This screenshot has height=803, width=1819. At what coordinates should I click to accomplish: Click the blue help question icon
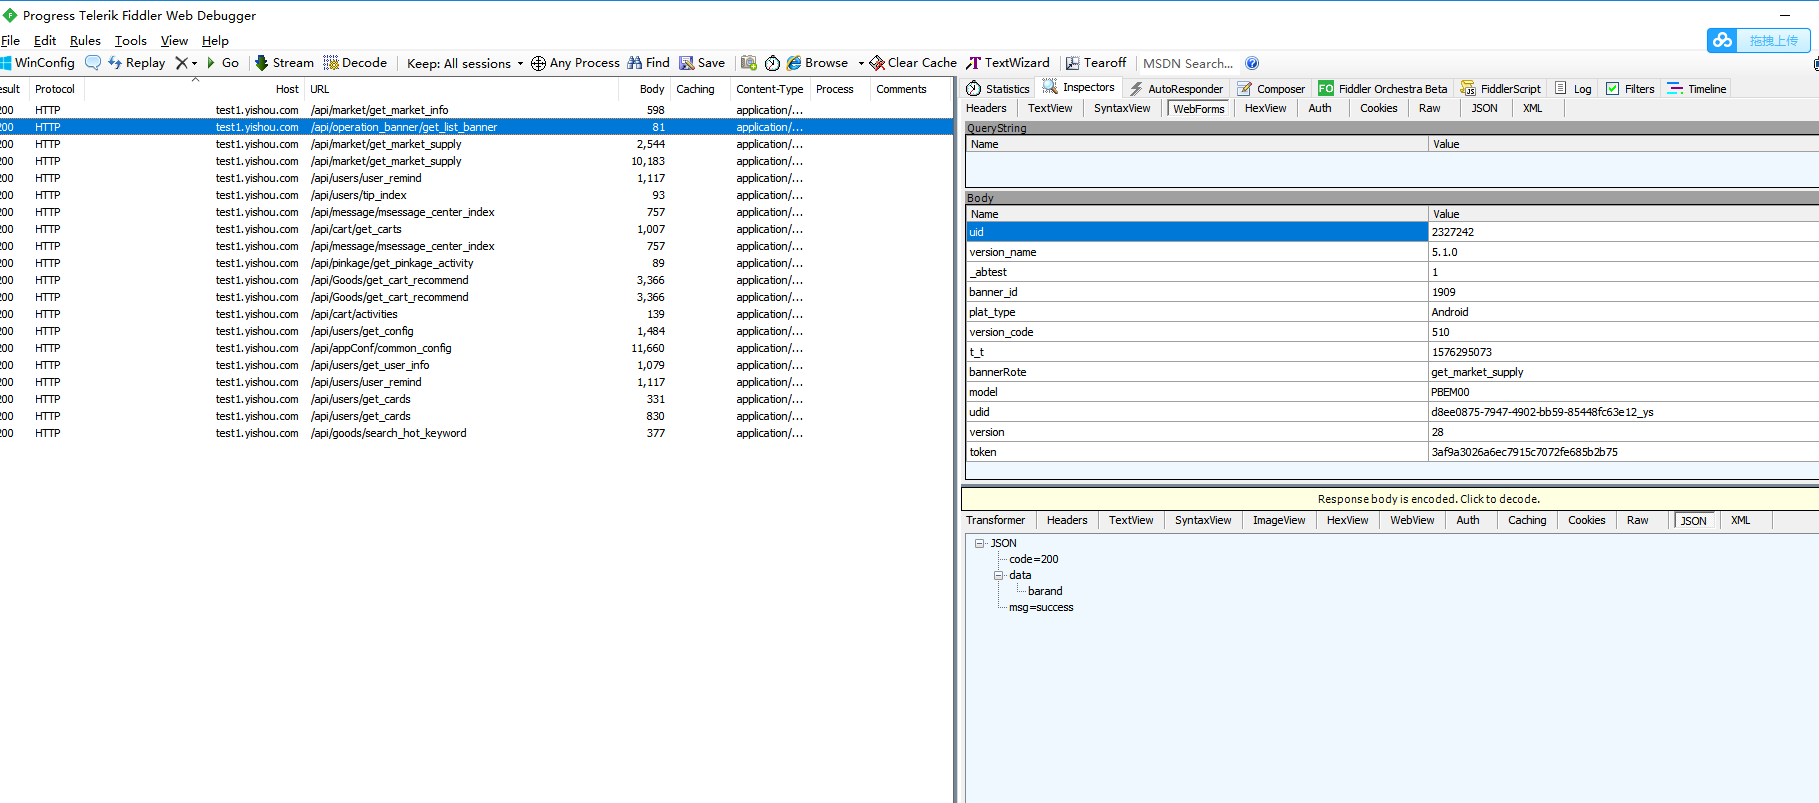coord(1252,63)
